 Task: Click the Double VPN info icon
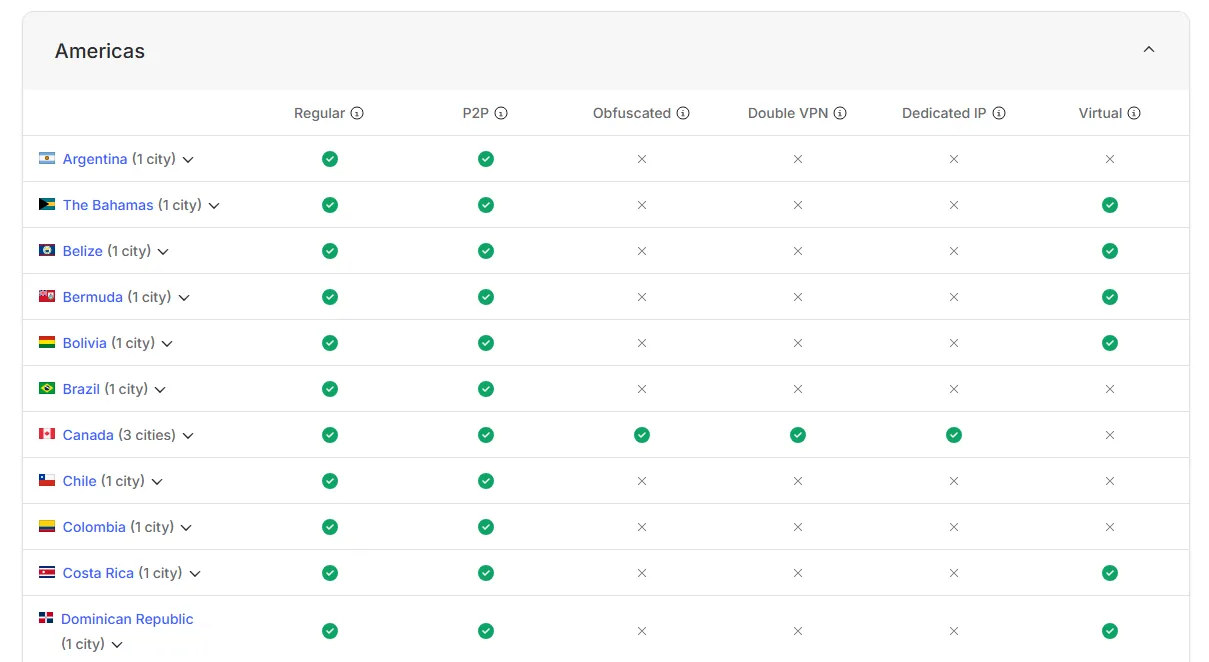[x=840, y=114]
